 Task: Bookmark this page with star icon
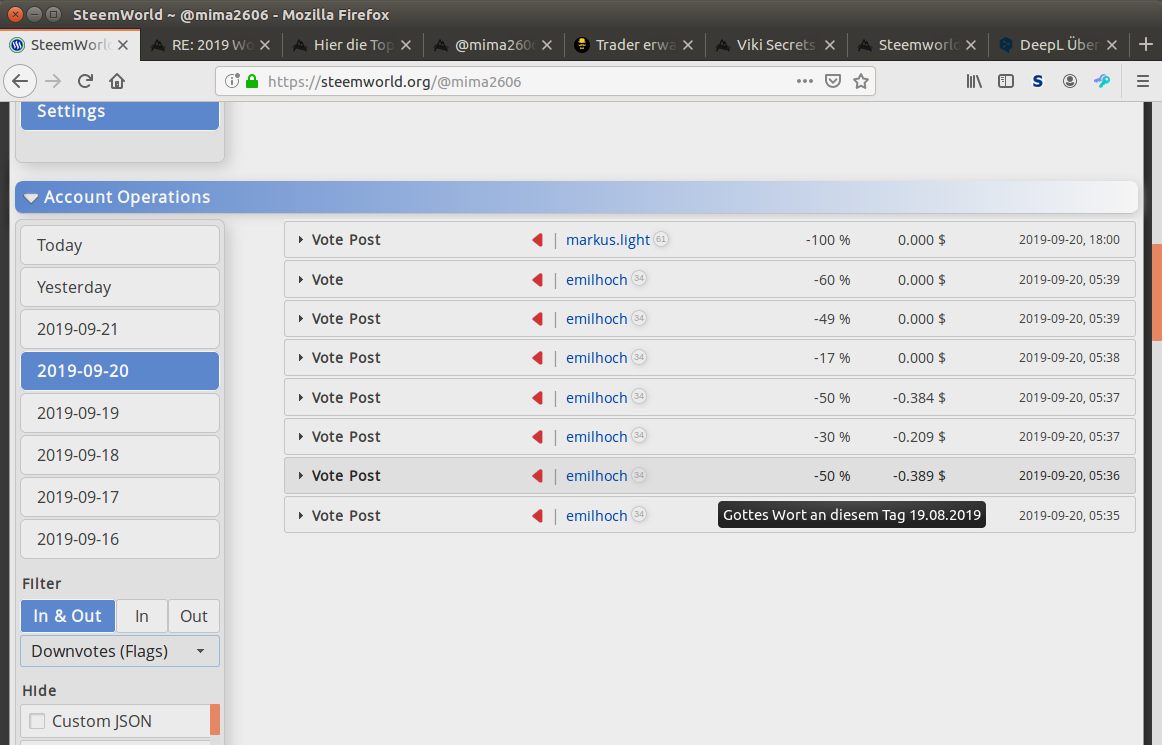[860, 81]
